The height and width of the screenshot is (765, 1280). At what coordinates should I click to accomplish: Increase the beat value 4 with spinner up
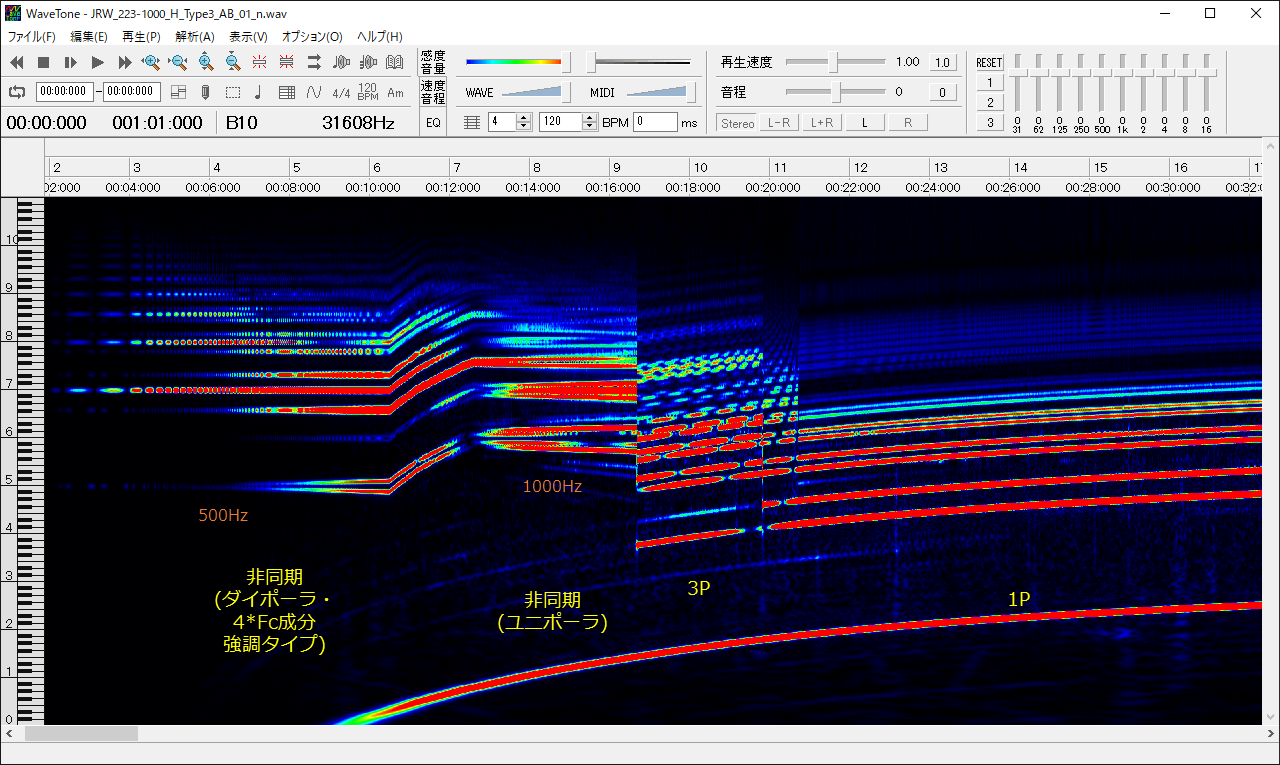pos(524,118)
